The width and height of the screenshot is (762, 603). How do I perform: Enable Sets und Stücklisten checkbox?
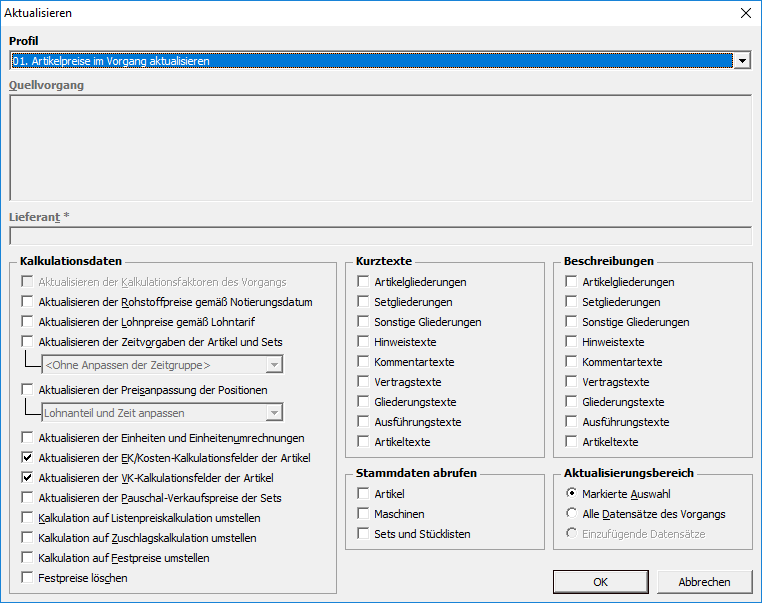click(x=364, y=534)
